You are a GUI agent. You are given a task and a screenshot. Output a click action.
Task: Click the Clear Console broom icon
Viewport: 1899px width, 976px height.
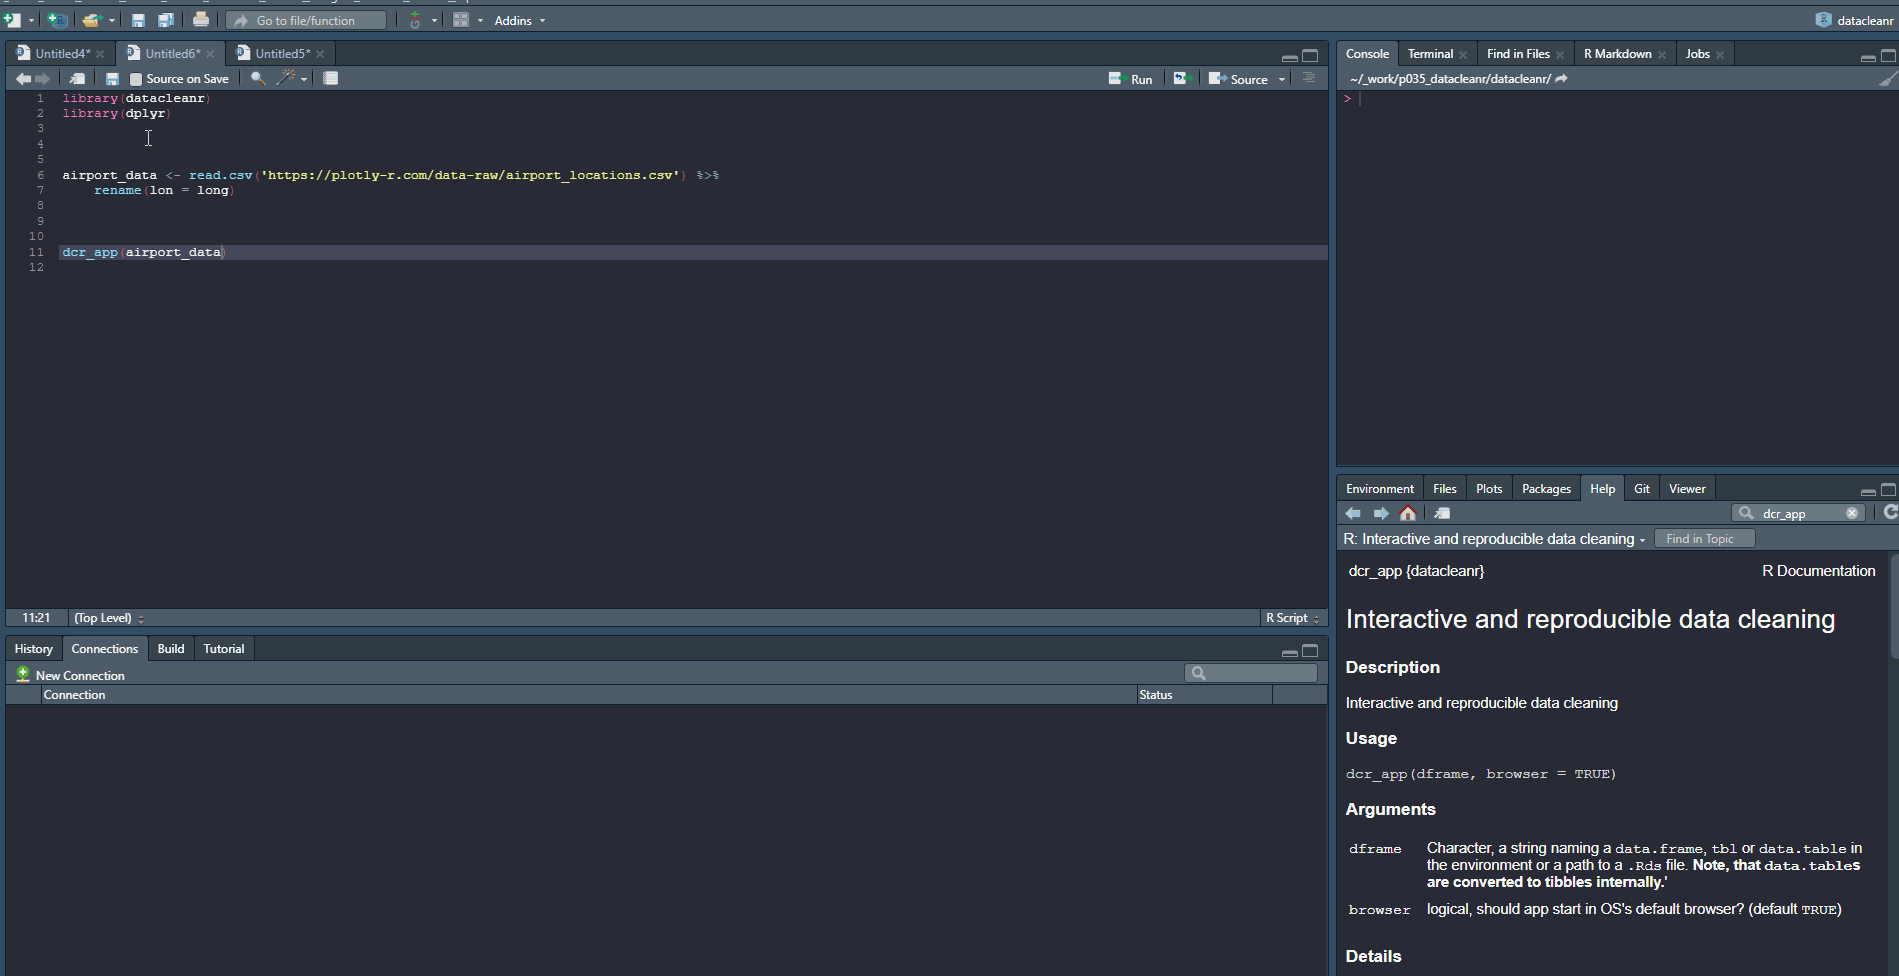point(1887,79)
